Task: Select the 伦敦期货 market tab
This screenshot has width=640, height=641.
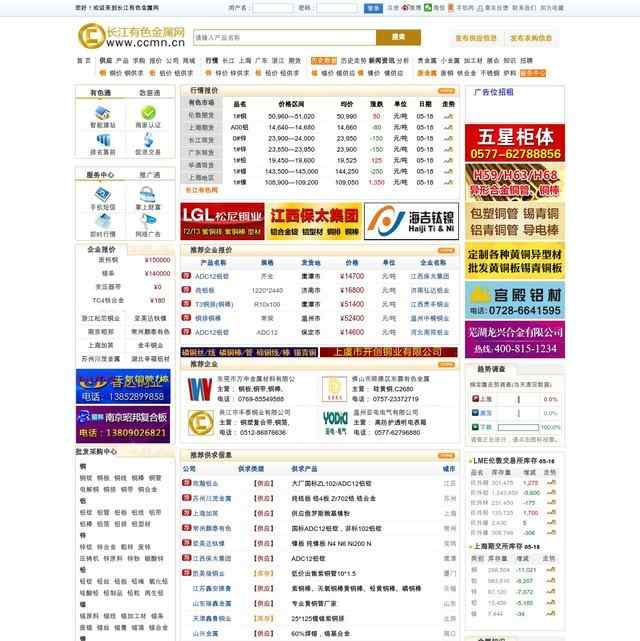Action: [201, 115]
